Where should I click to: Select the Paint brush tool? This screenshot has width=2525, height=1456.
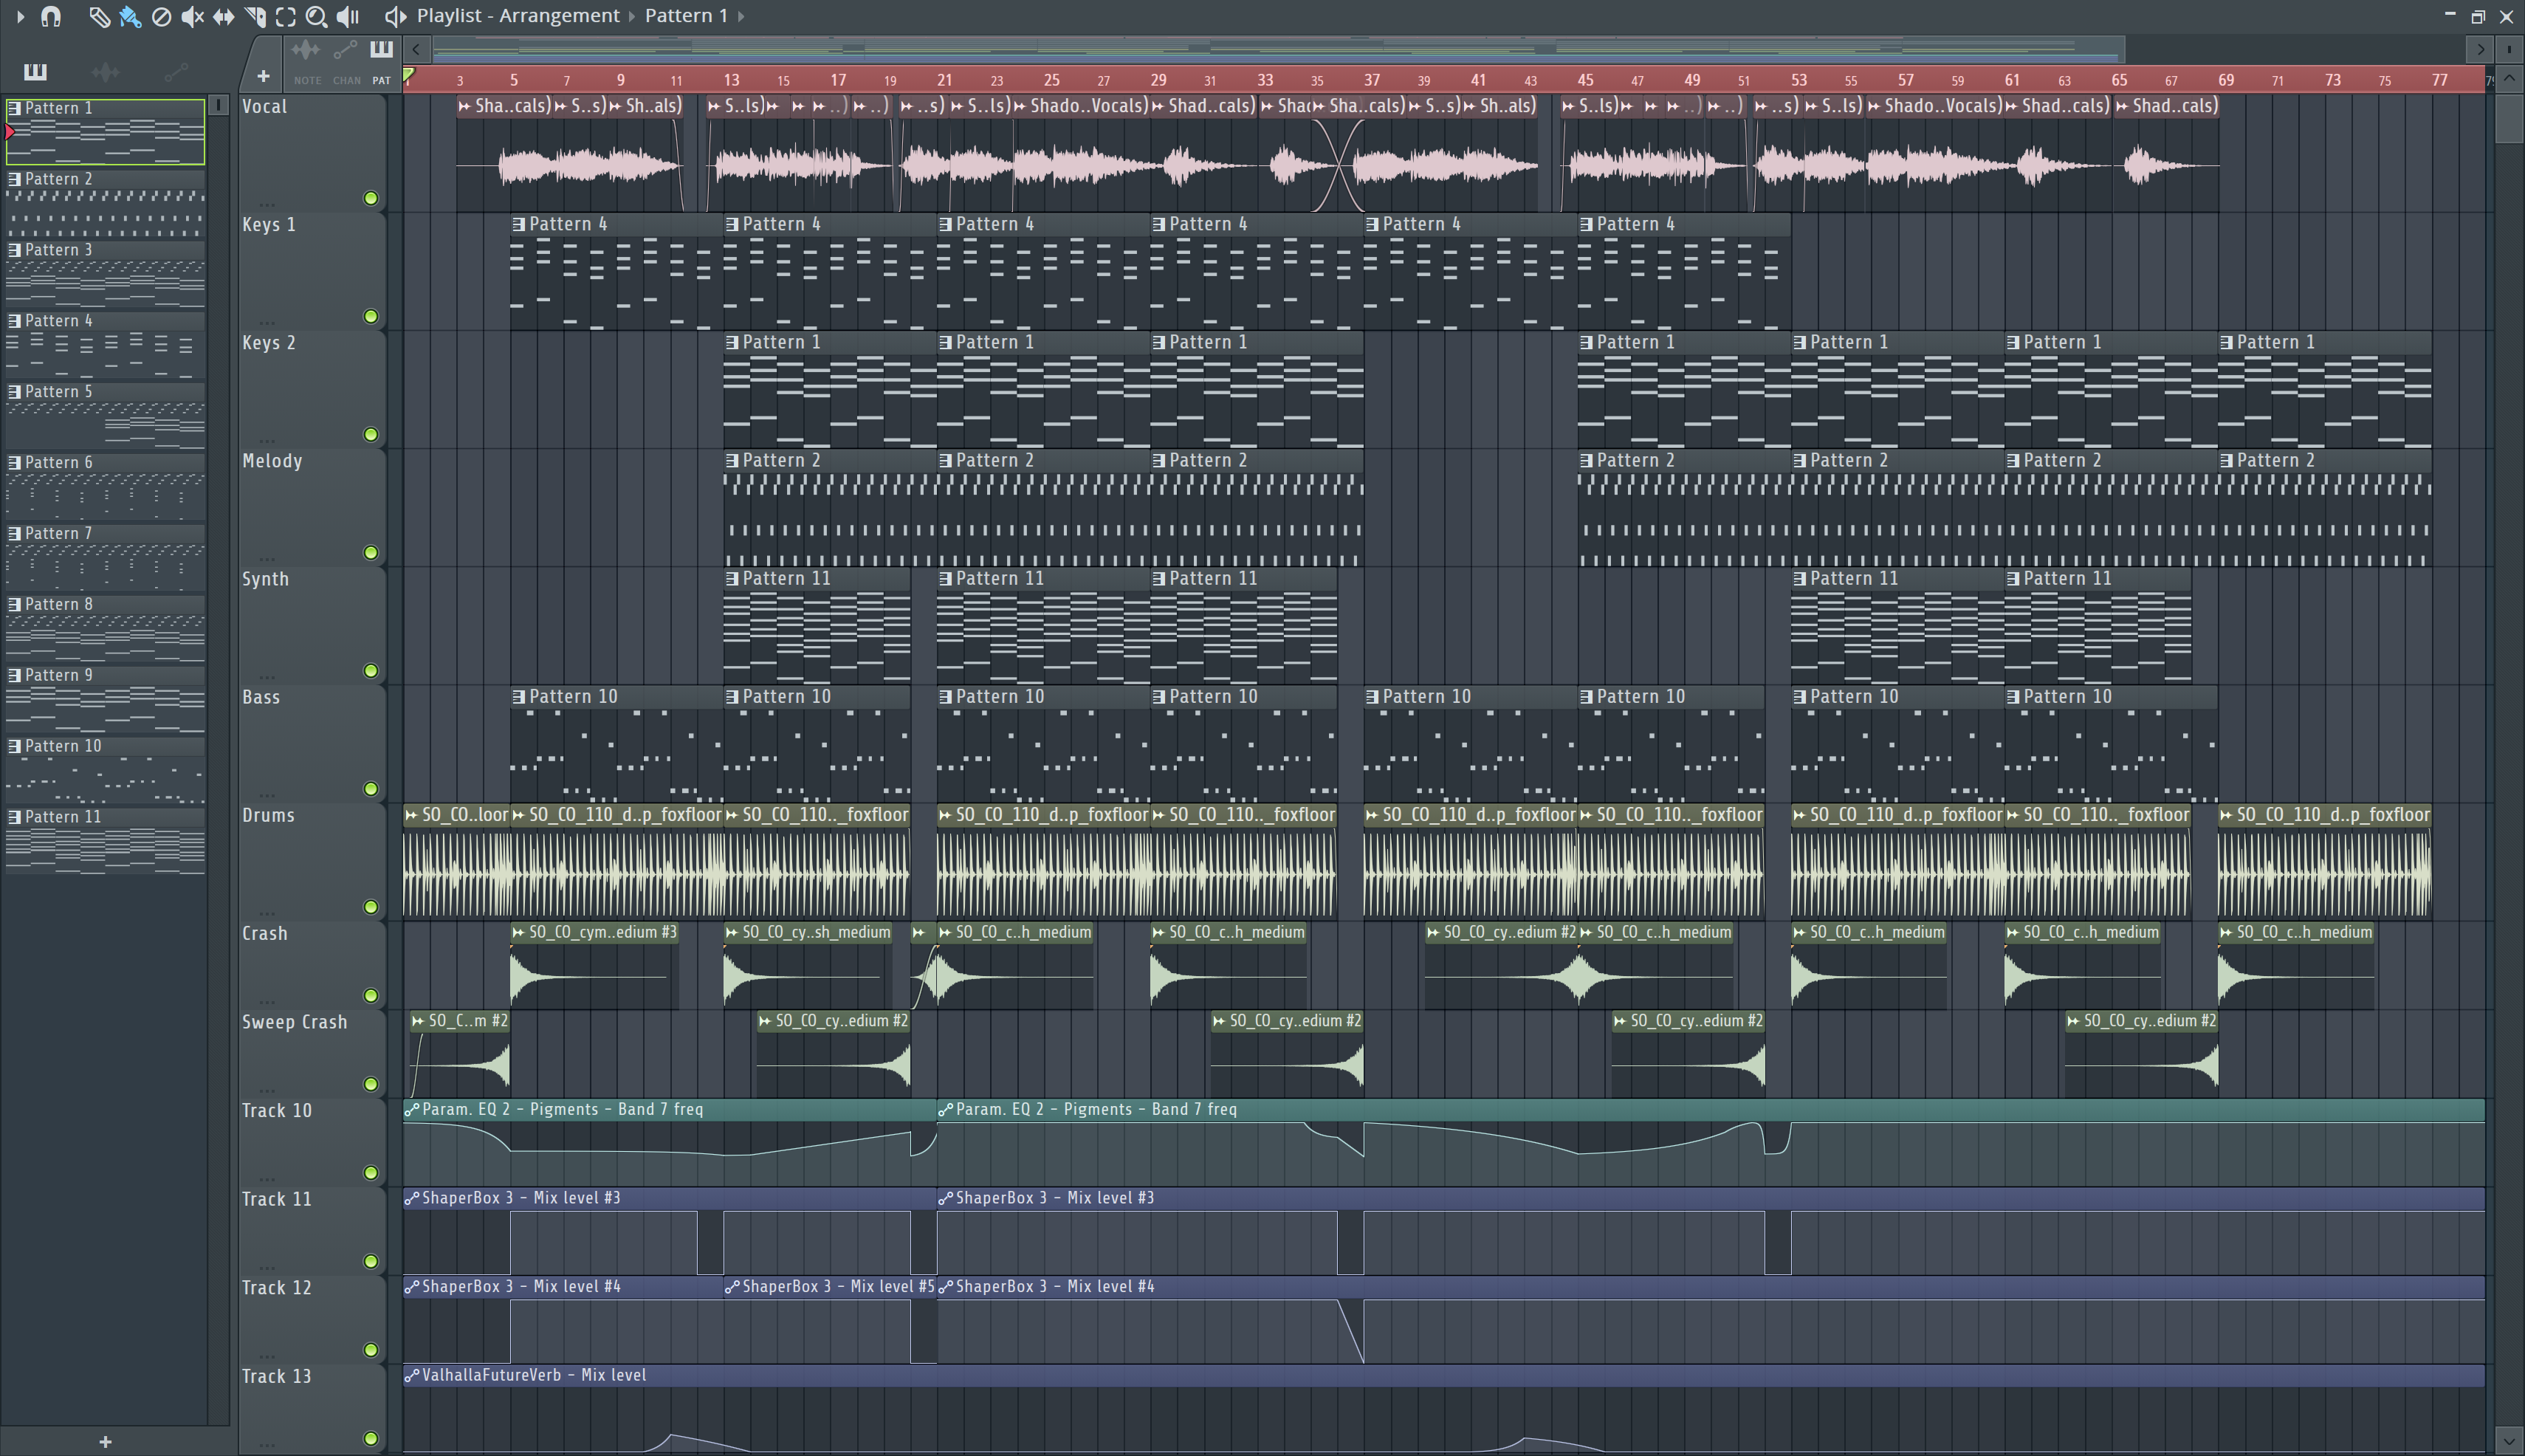pos(130,17)
